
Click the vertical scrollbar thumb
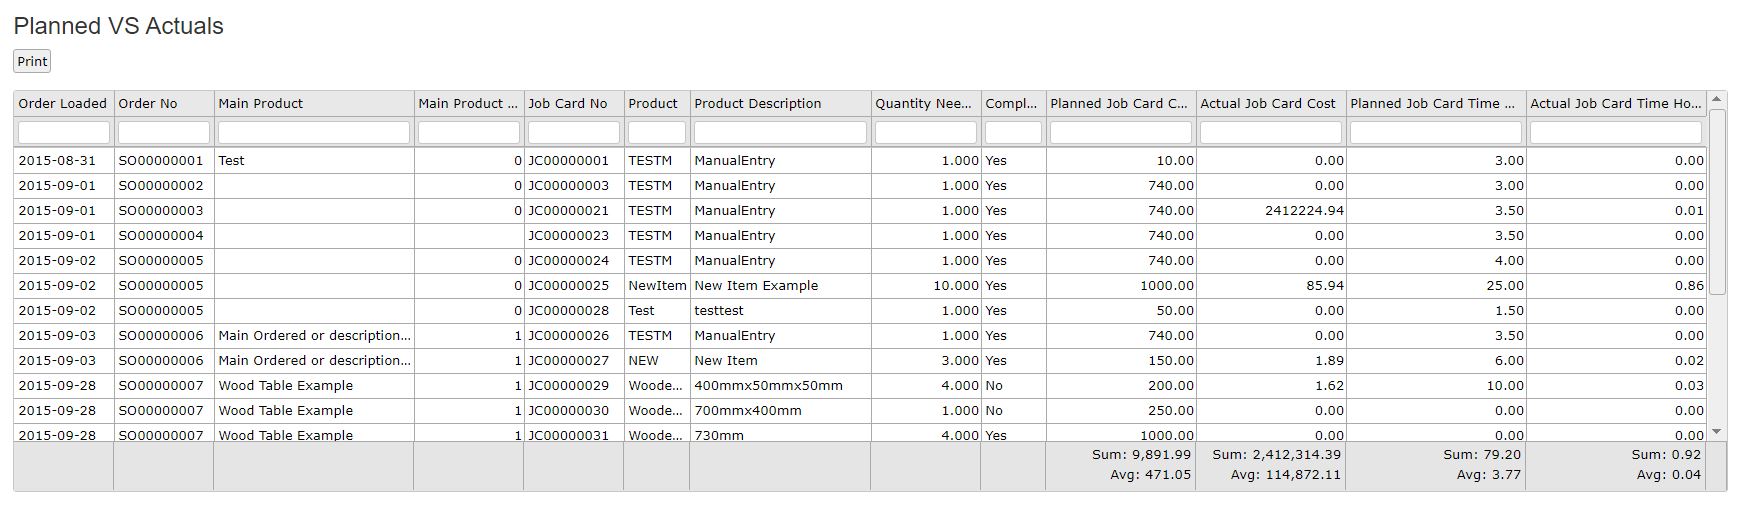pos(1717,200)
